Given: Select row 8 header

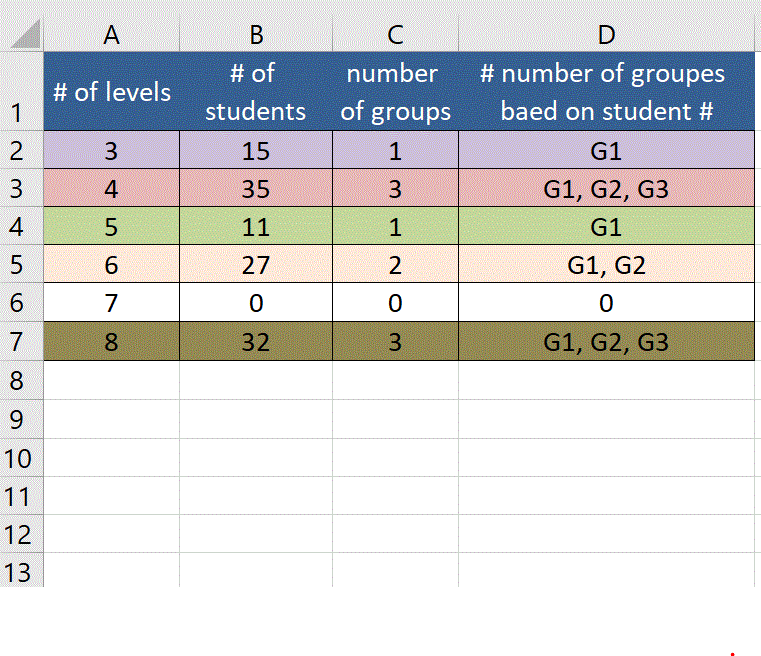Looking at the screenshot, I should [21, 380].
